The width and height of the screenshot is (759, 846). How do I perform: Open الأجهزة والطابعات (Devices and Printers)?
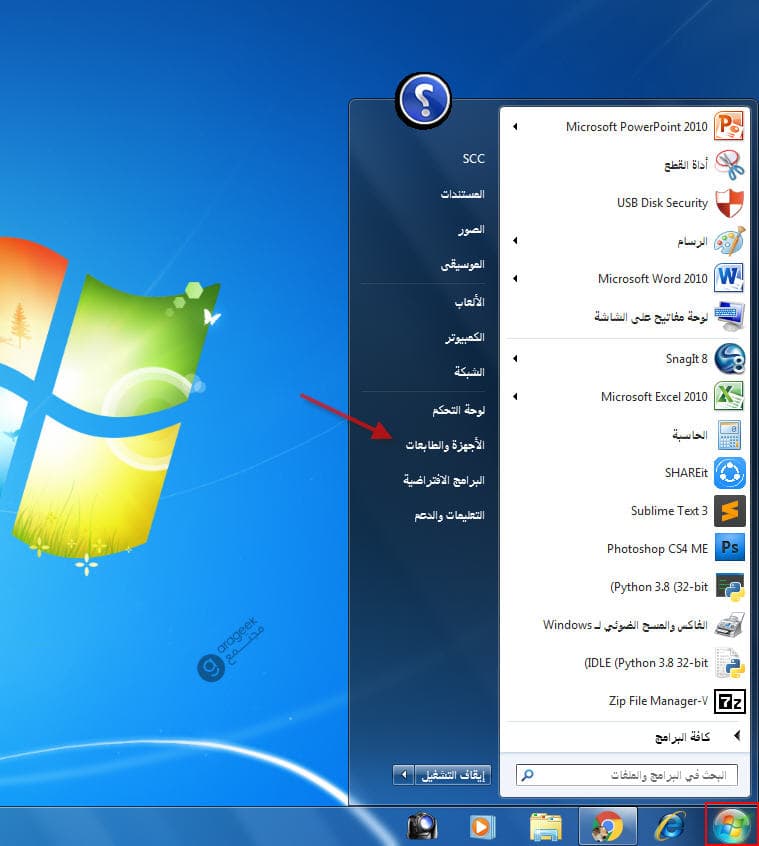tap(444, 445)
